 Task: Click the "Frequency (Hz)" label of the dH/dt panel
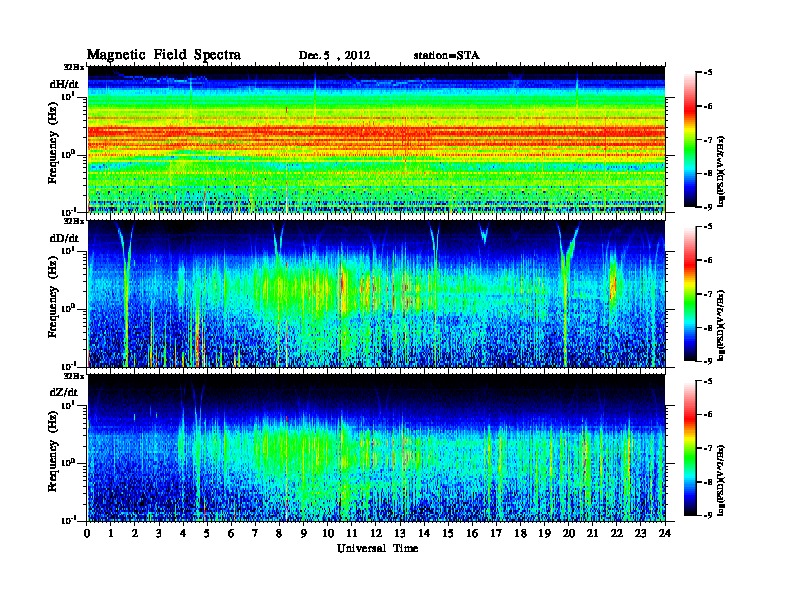(x=53, y=143)
